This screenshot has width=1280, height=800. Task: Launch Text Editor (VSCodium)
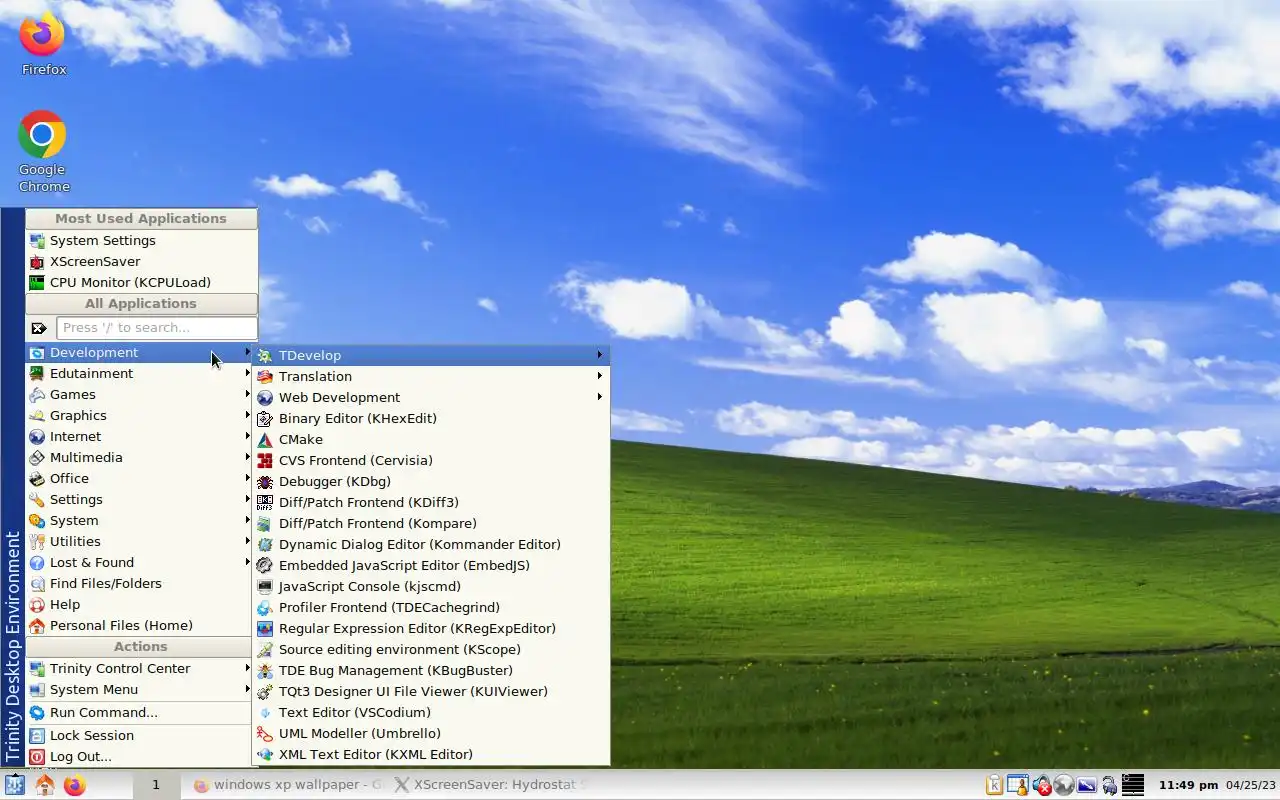point(431,712)
